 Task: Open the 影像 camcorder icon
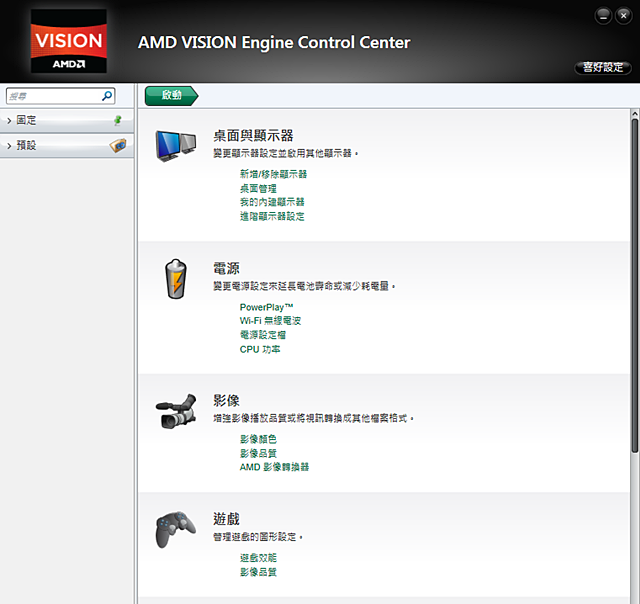click(x=176, y=411)
